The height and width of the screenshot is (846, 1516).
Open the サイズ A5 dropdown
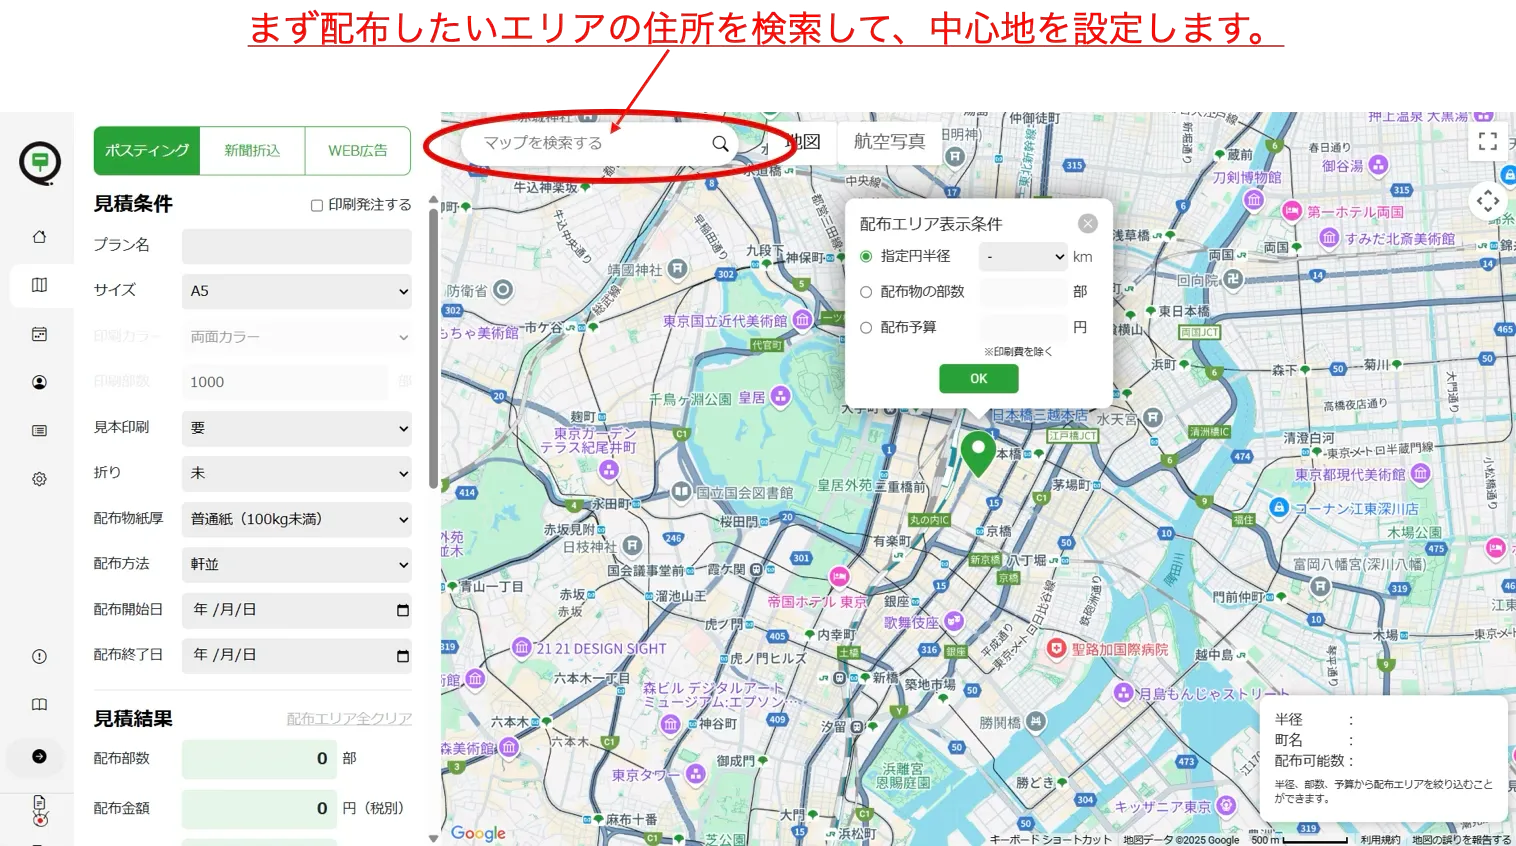[297, 291]
